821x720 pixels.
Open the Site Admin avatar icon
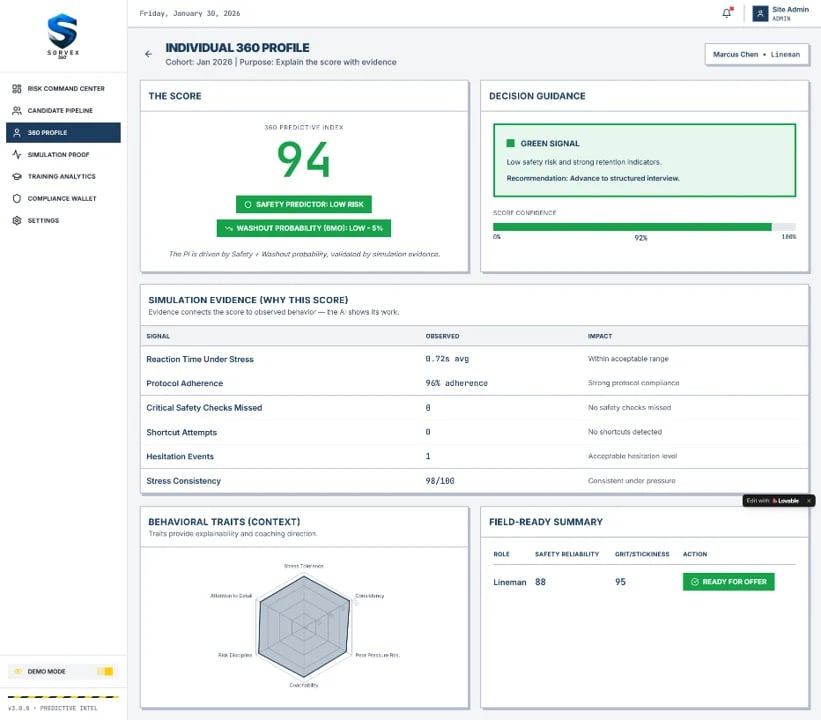[761, 12]
